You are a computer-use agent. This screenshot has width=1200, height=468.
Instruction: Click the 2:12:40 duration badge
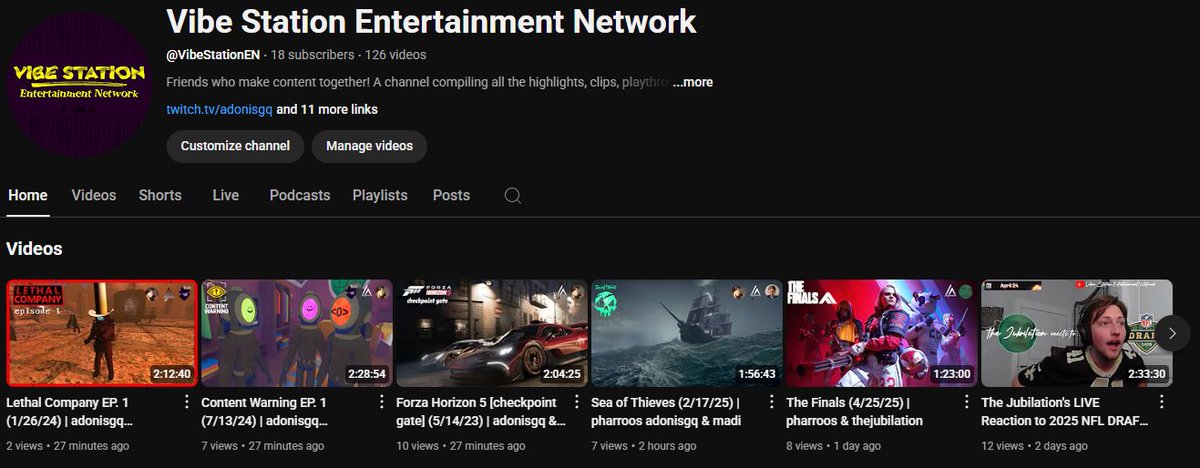(x=173, y=374)
